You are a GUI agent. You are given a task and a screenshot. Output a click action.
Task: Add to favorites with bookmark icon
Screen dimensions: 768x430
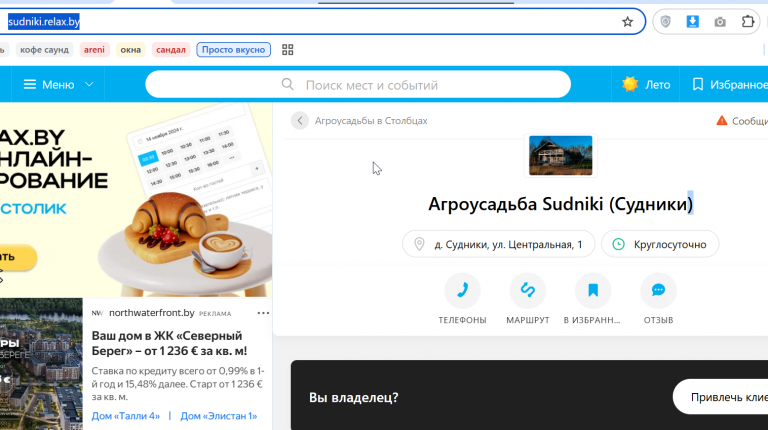point(593,290)
